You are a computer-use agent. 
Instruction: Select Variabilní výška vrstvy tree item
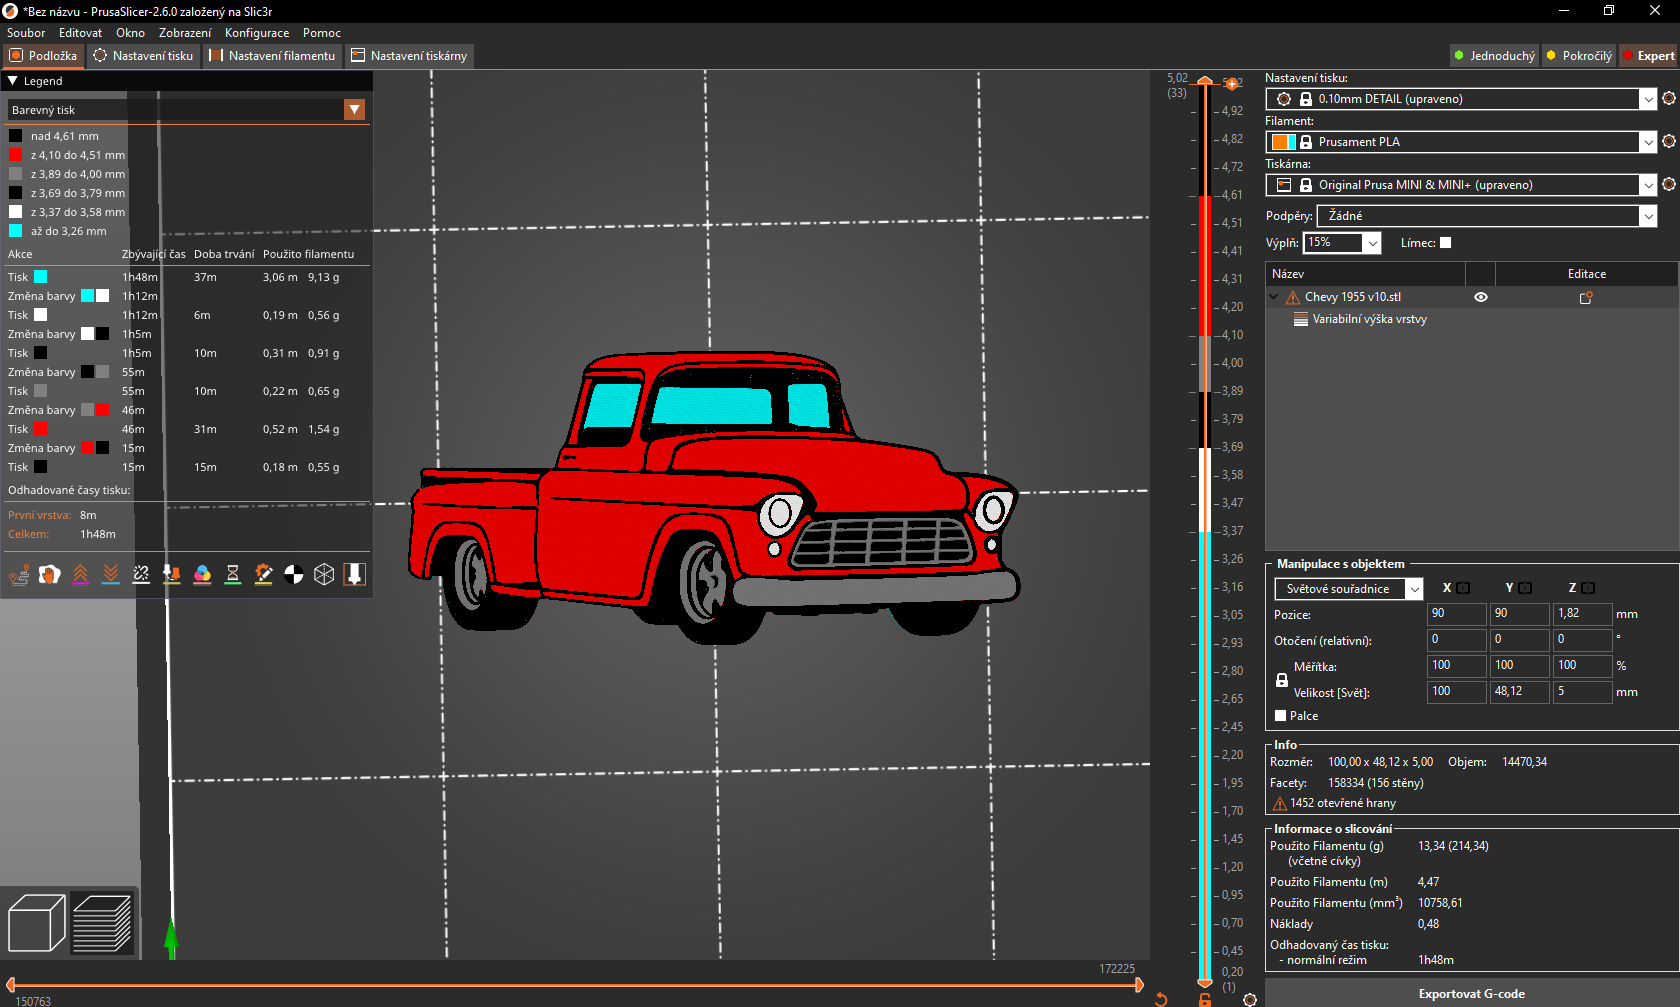[x=1369, y=319]
